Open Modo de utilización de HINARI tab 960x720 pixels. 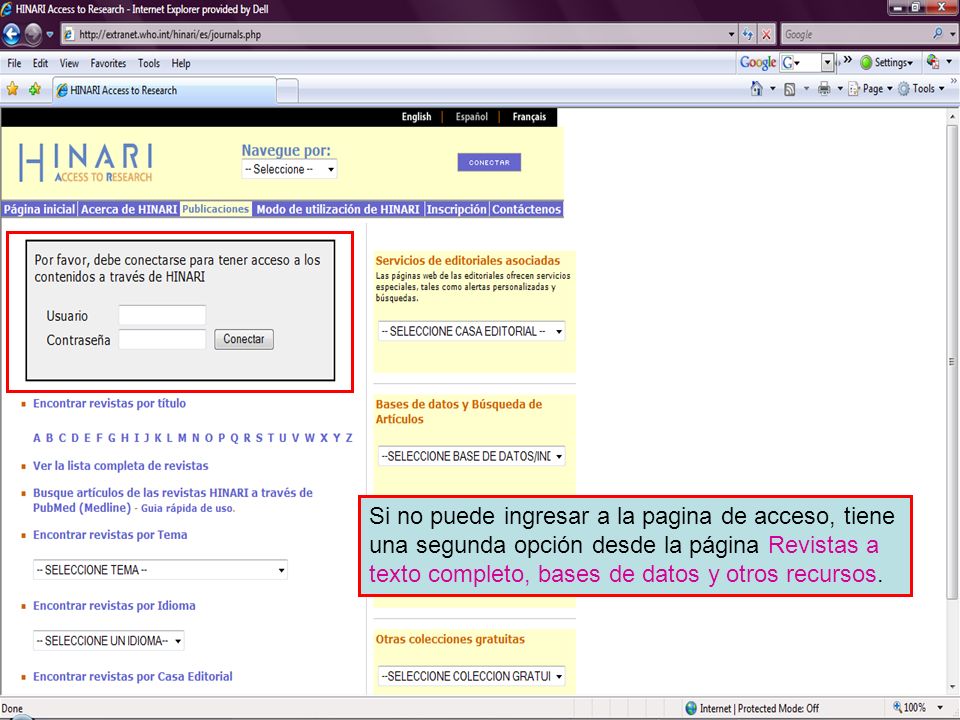pyautogui.click(x=338, y=209)
